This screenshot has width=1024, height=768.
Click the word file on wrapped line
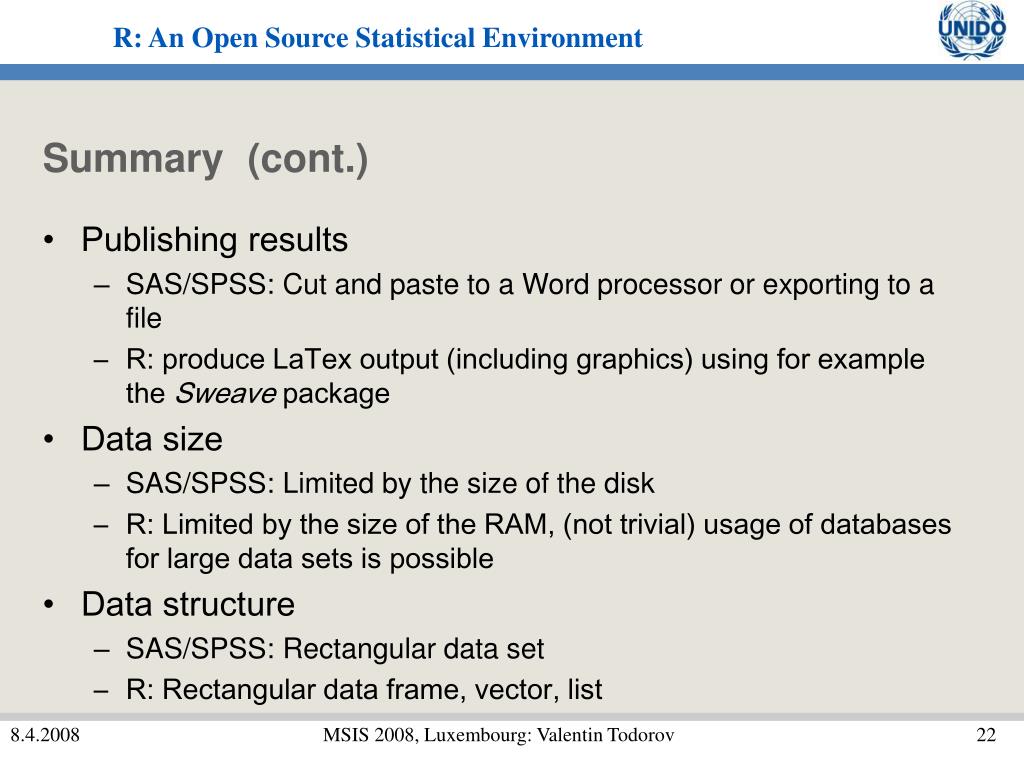point(144,319)
